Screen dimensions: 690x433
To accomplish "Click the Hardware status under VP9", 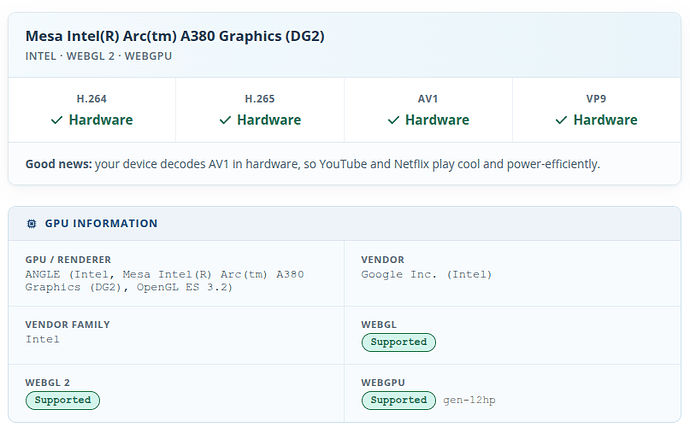I will [x=605, y=120].
